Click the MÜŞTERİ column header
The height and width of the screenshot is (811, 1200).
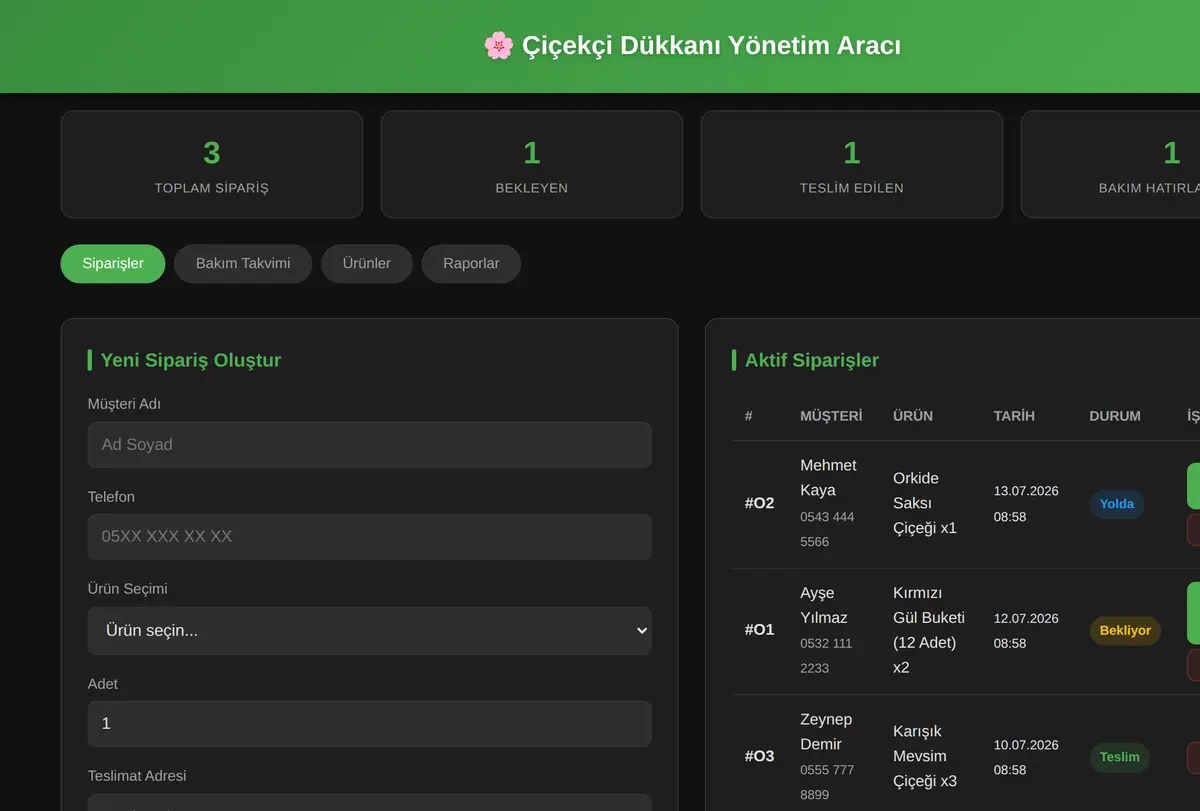tap(831, 416)
